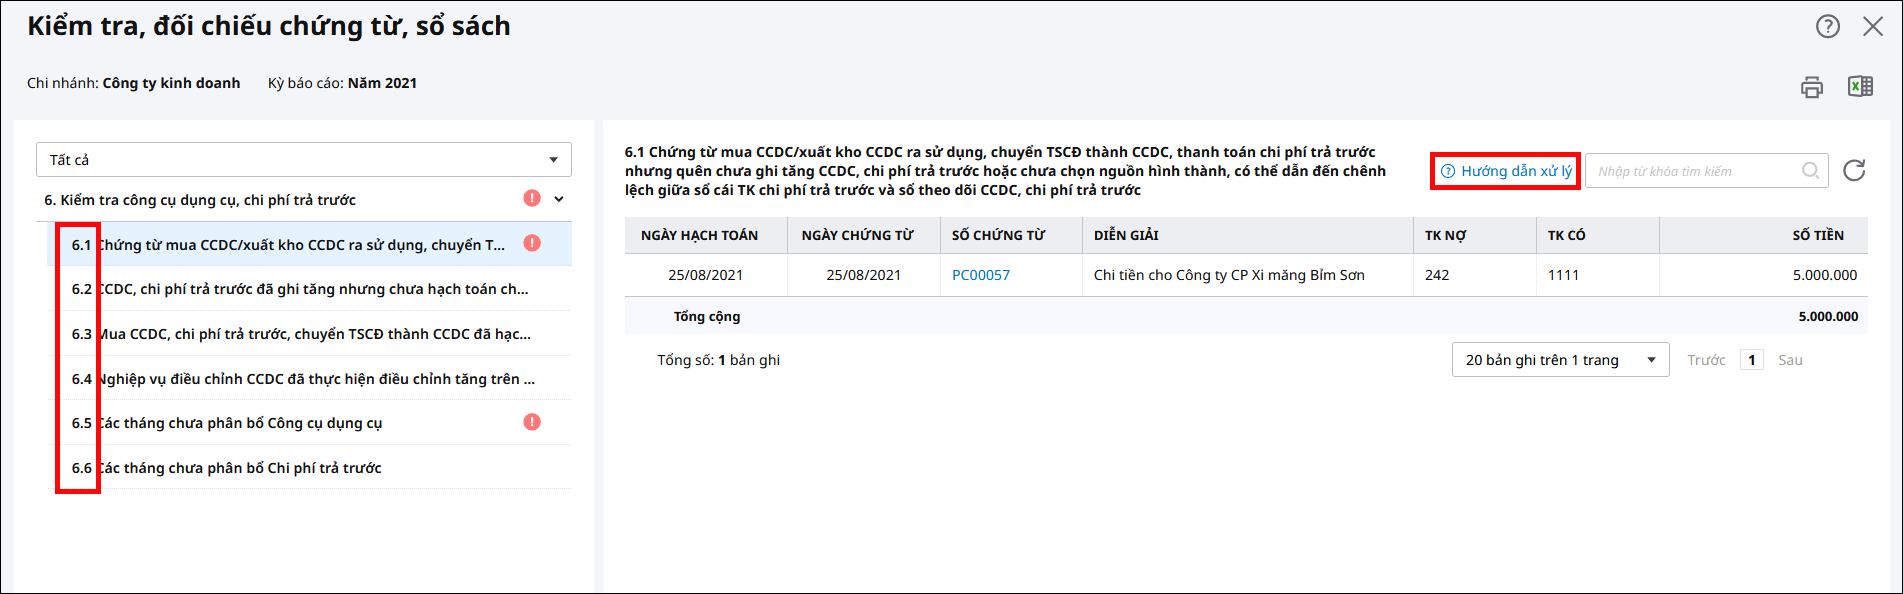Screen dimensions: 1903x594
Task: Open voucher PC00057
Action: [980, 275]
